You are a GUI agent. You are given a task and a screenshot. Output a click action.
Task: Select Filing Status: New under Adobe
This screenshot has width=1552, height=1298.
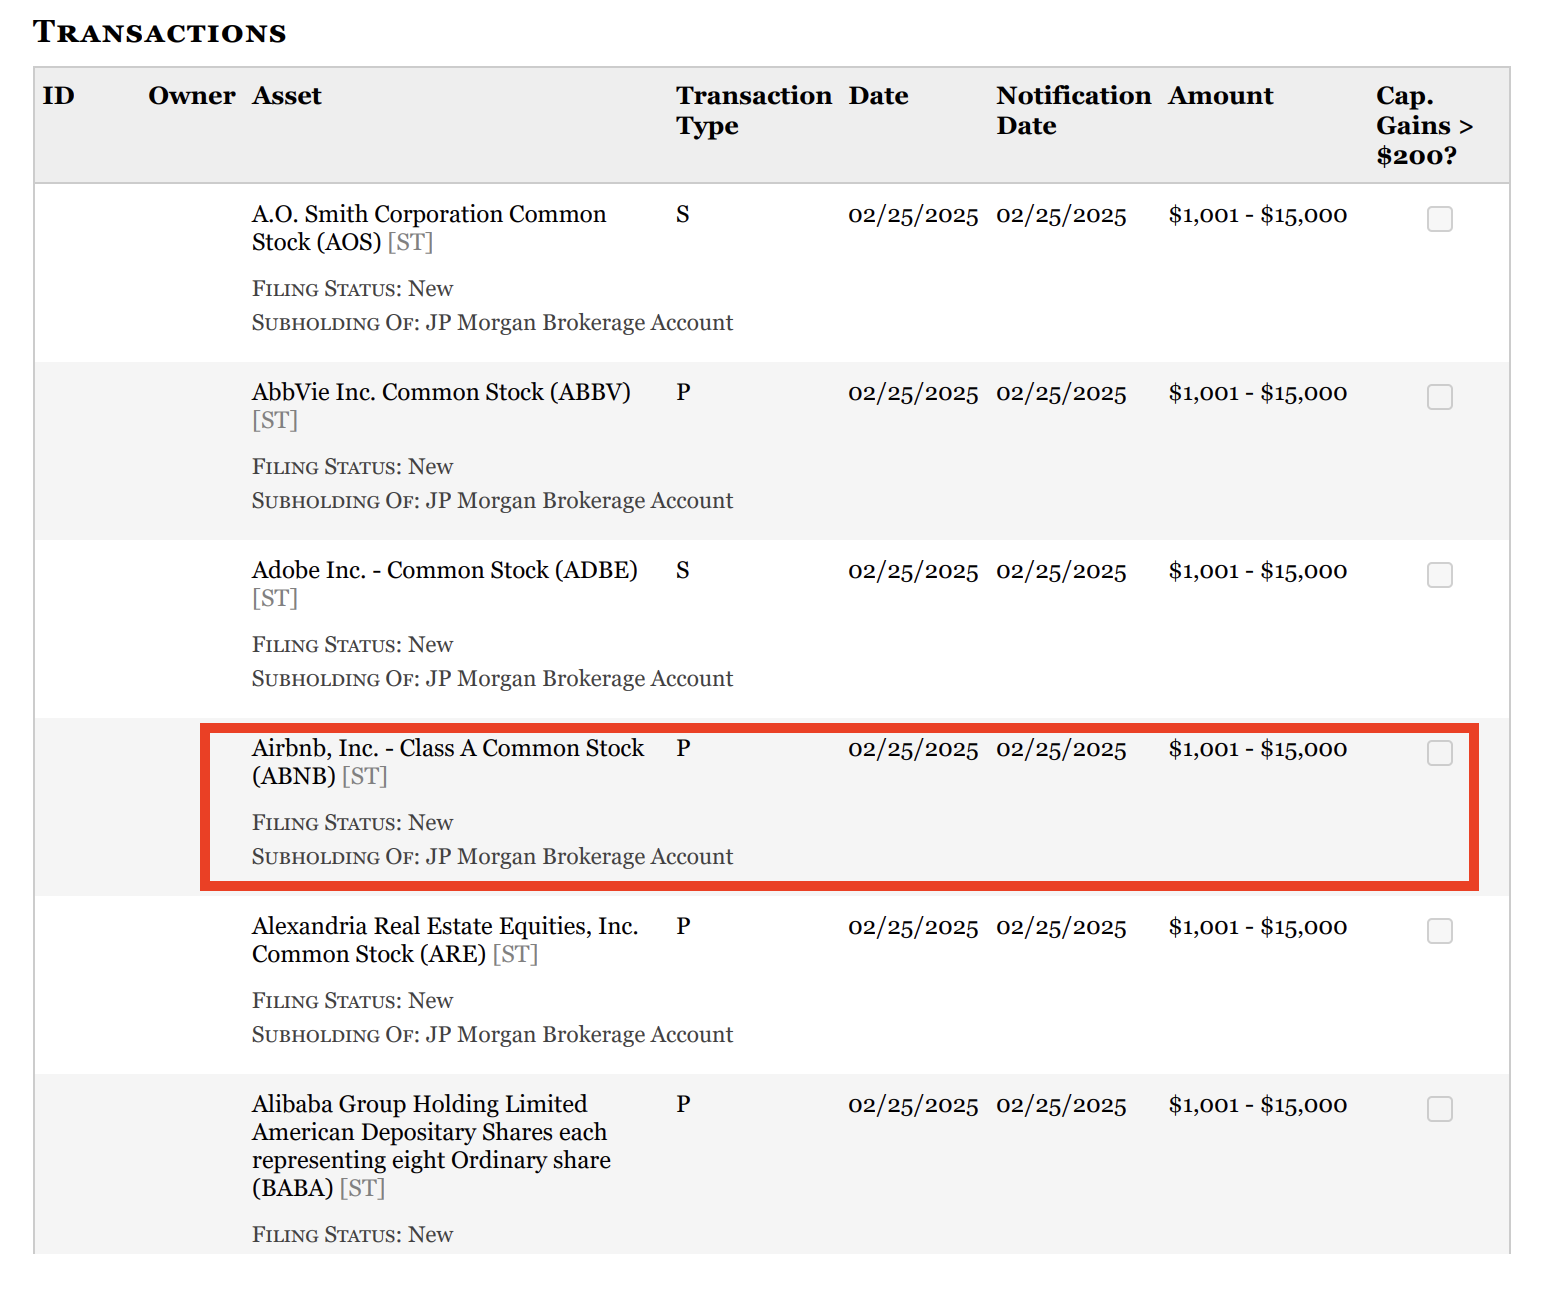pyautogui.click(x=353, y=645)
